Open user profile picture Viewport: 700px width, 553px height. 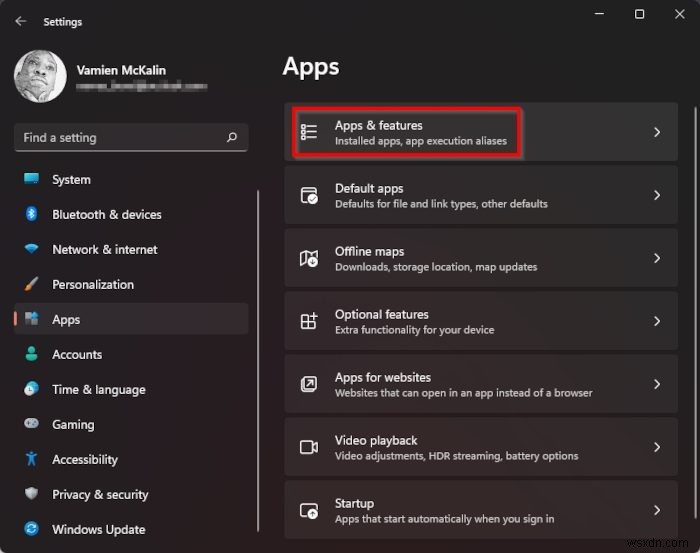(x=40, y=76)
